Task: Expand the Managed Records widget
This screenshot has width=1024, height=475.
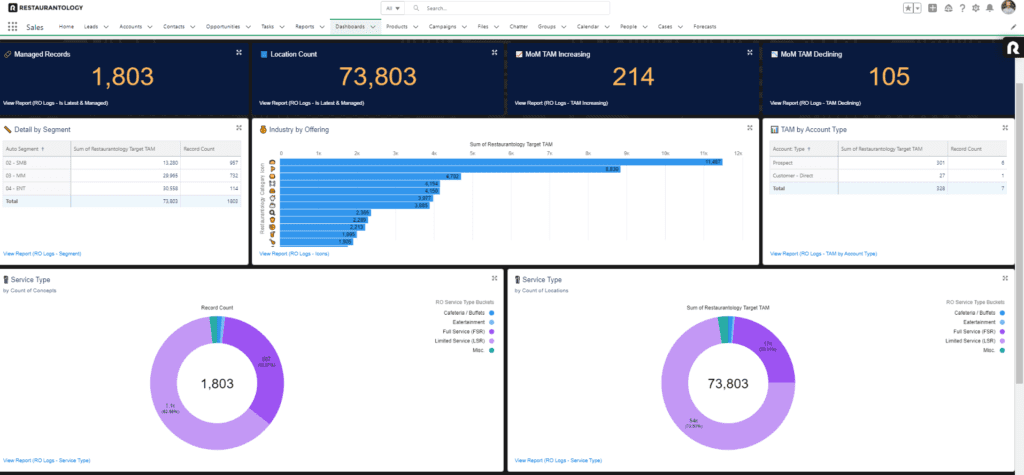Action: tap(239, 52)
